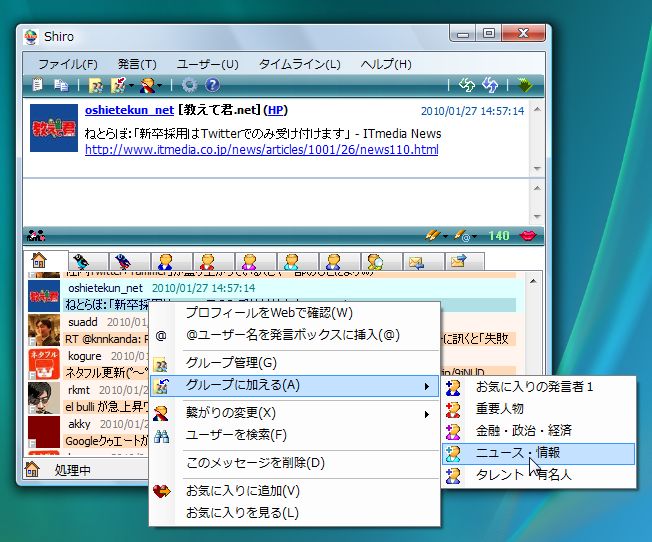Image resolution: width=652 pixels, height=542 pixels.
Task: Click the blue question mark help icon
Action: (212, 85)
